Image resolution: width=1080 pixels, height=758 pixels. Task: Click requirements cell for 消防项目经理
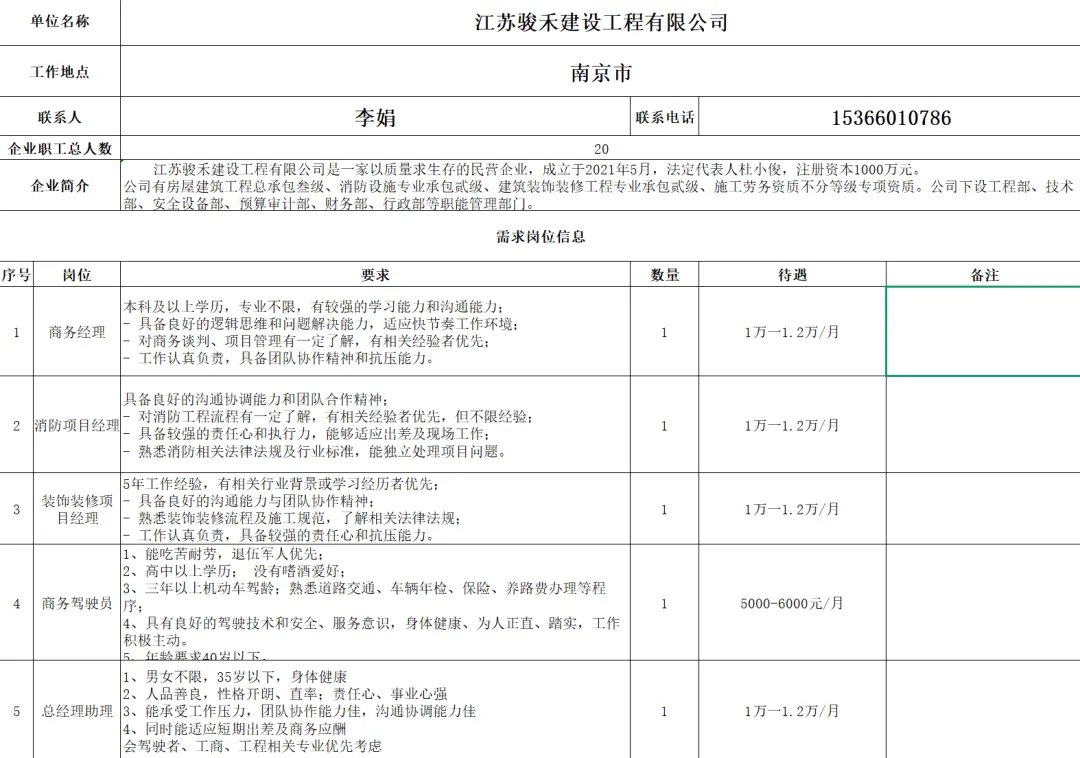[375, 425]
